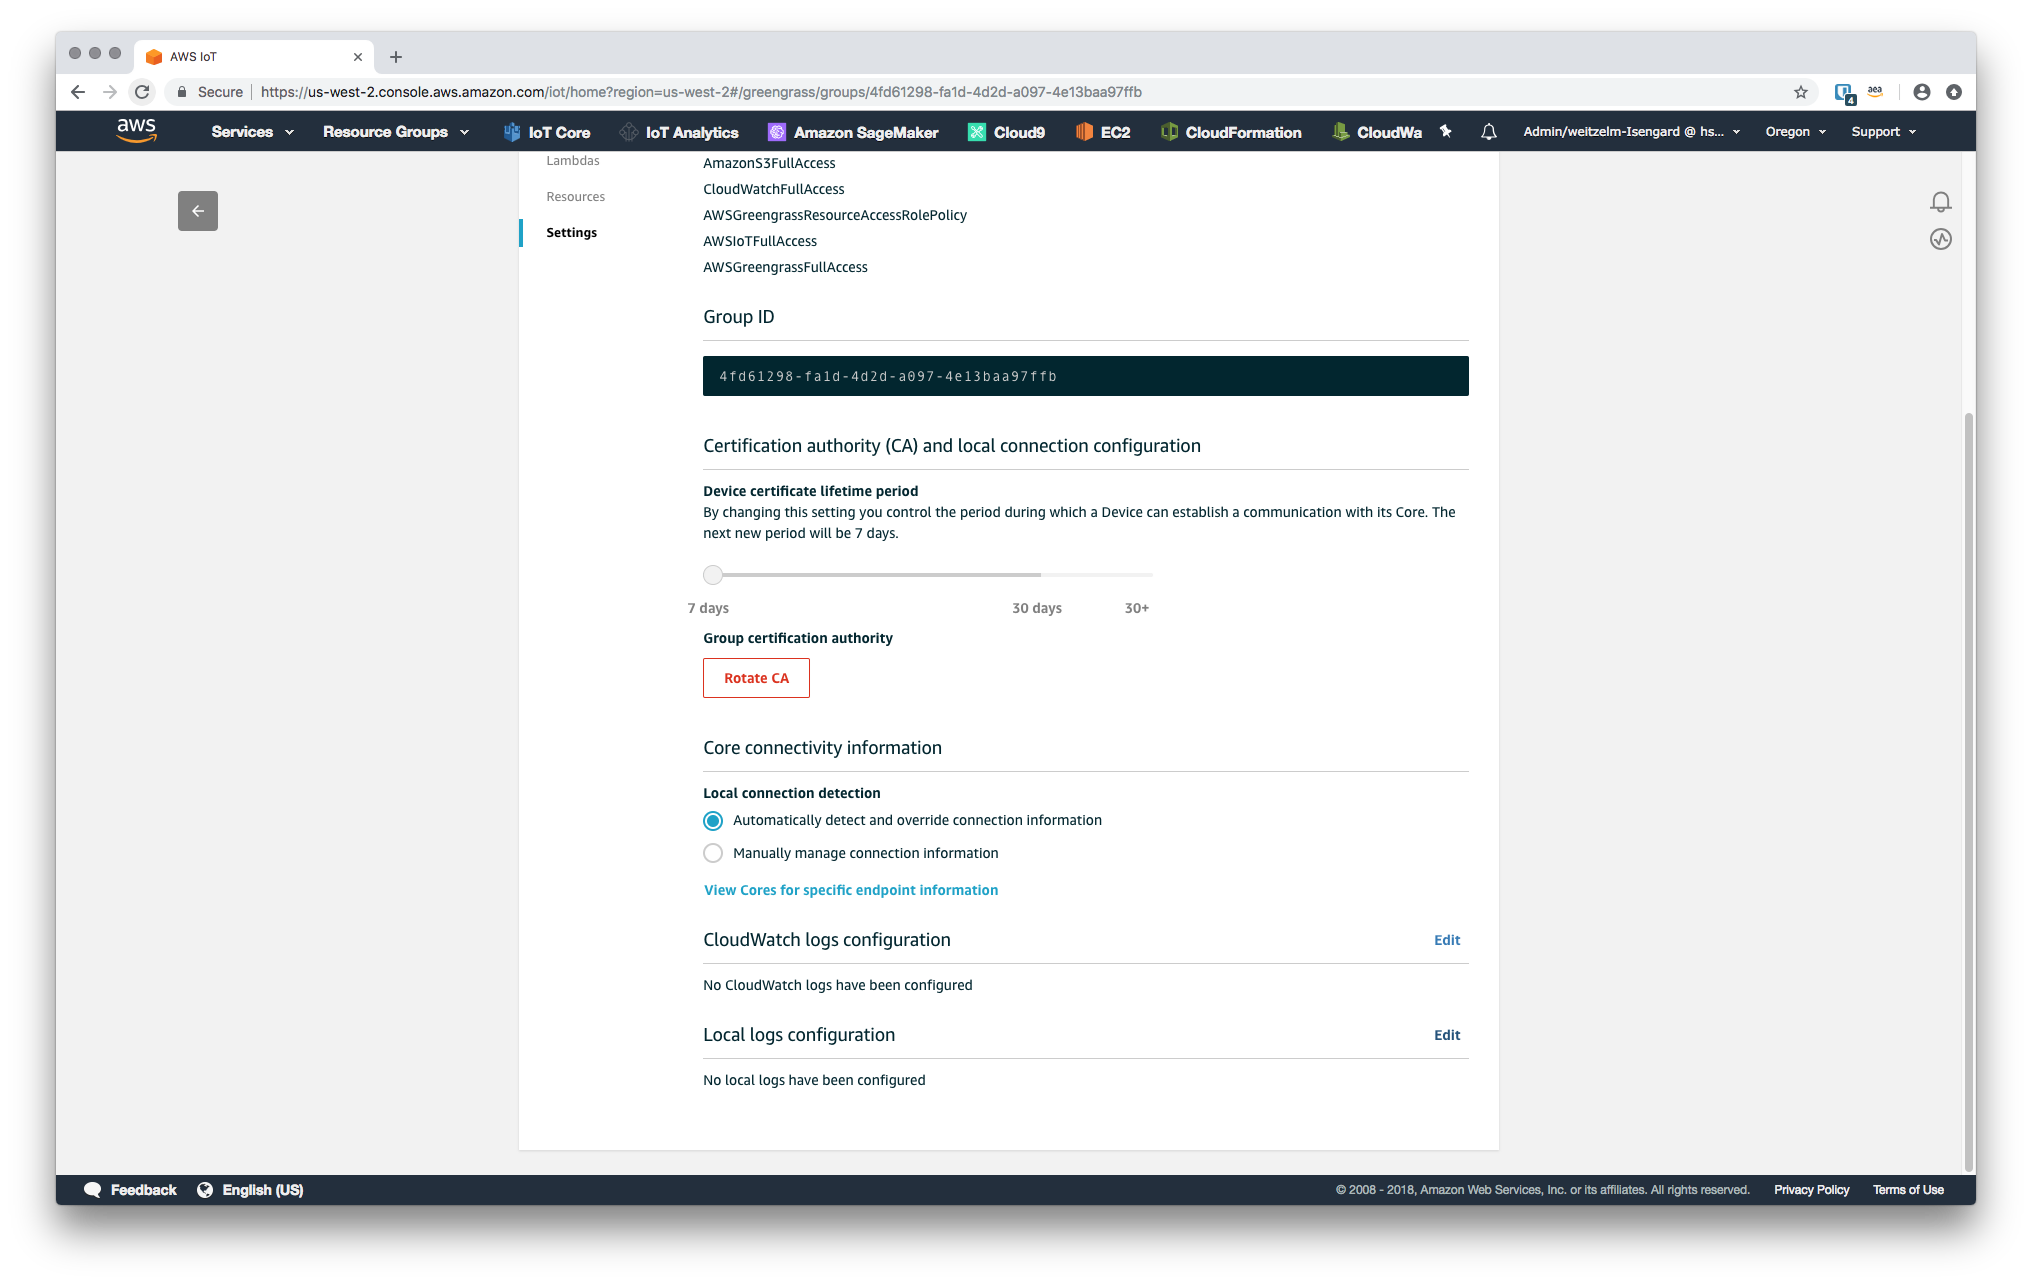The image size is (2032, 1285).
Task: Select Automatically detect and override connection information
Action: click(x=713, y=821)
